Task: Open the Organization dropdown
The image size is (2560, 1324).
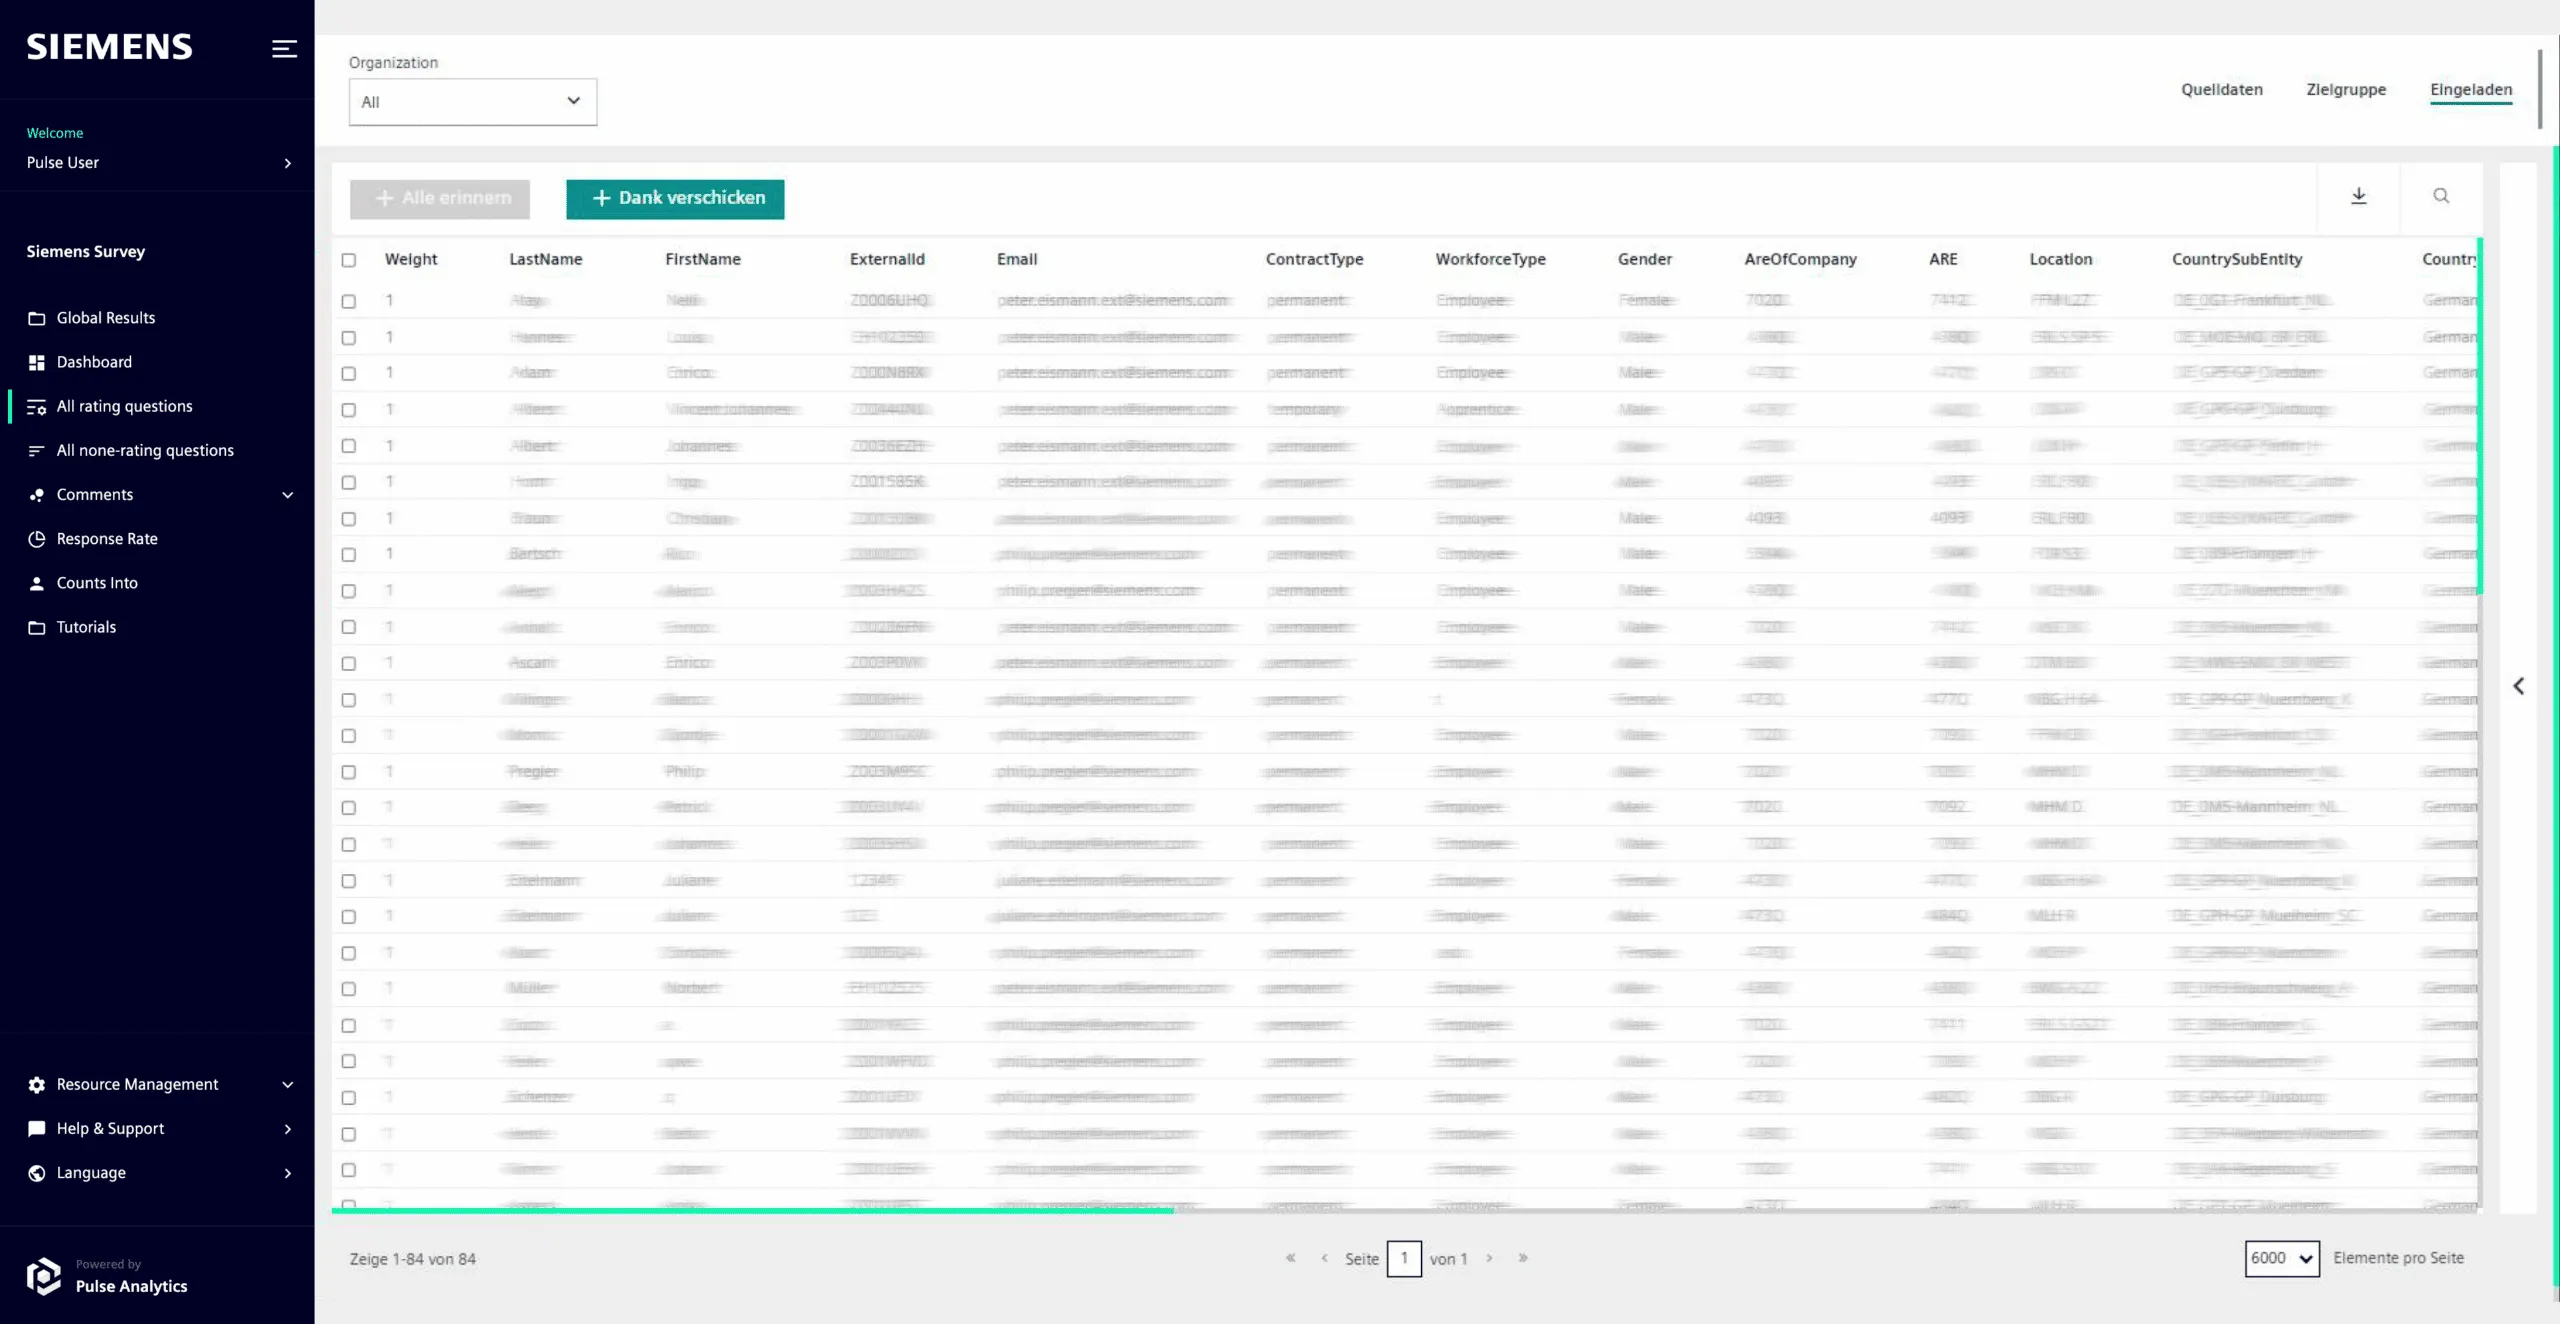Action: pyautogui.click(x=472, y=102)
